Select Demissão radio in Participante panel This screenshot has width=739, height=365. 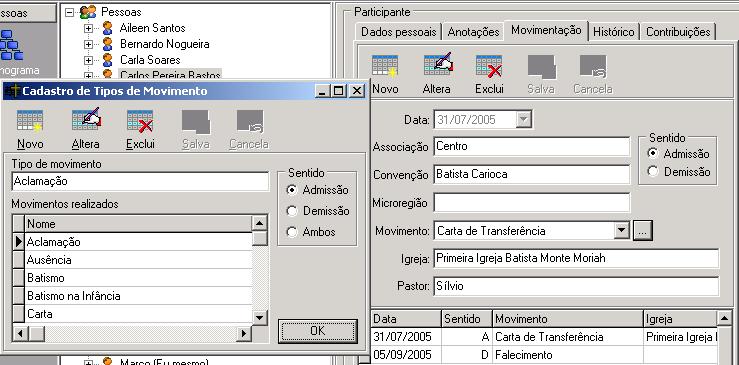[x=653, y=172]
